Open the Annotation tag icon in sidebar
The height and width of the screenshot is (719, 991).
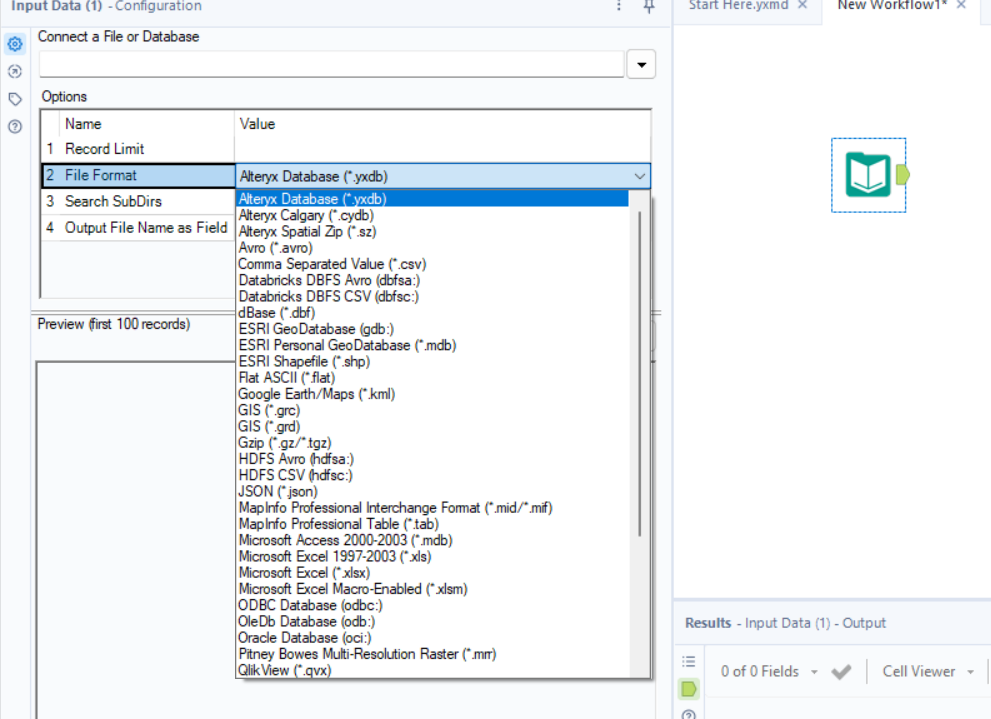(x=15, y=99)
